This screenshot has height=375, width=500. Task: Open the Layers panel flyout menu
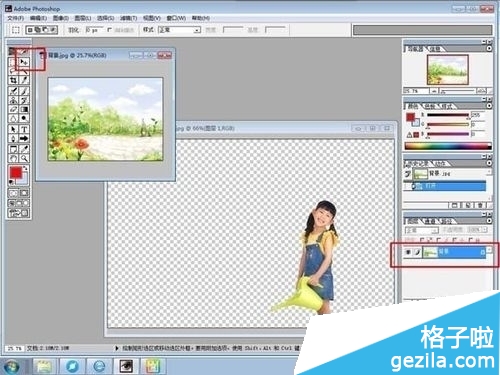(x=489, y=221)
